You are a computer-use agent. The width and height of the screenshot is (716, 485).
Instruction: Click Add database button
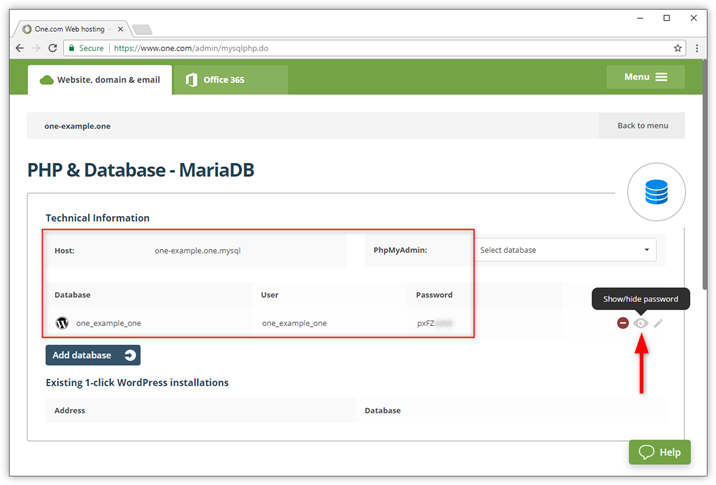click(93, 355)
